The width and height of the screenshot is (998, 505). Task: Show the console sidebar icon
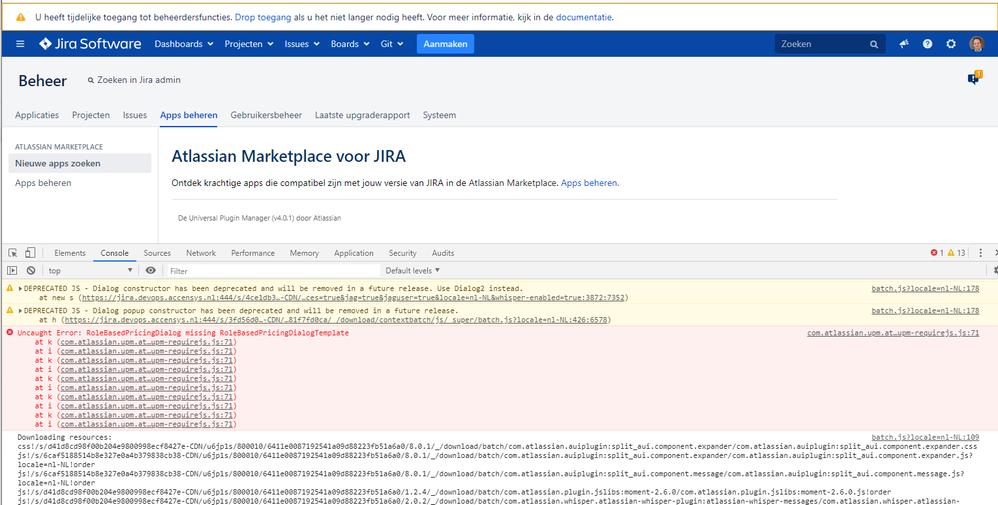pyautogui.click(x=12, y=271)
